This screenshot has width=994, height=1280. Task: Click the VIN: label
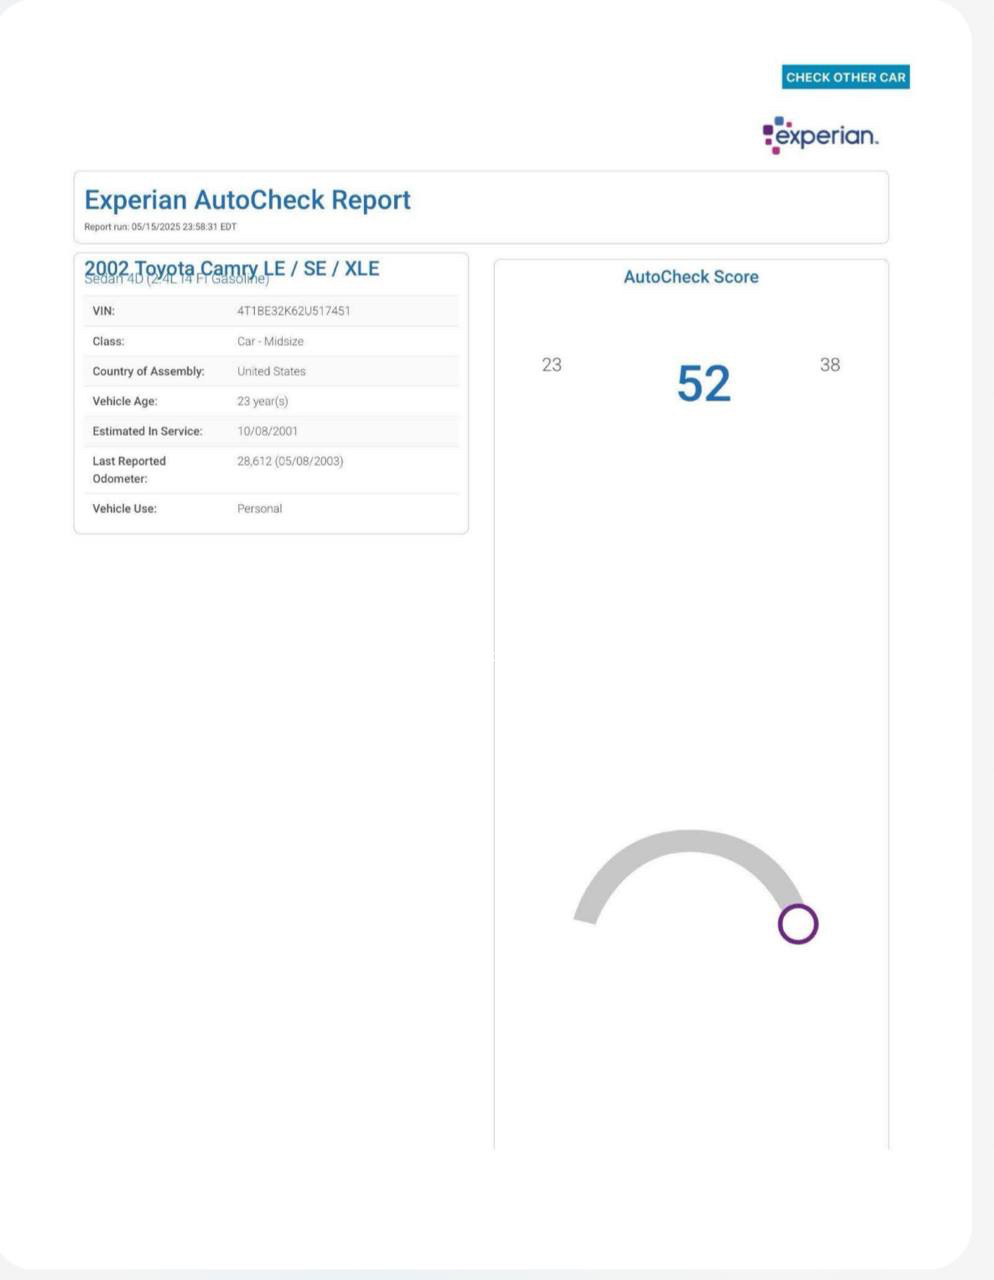104,311
